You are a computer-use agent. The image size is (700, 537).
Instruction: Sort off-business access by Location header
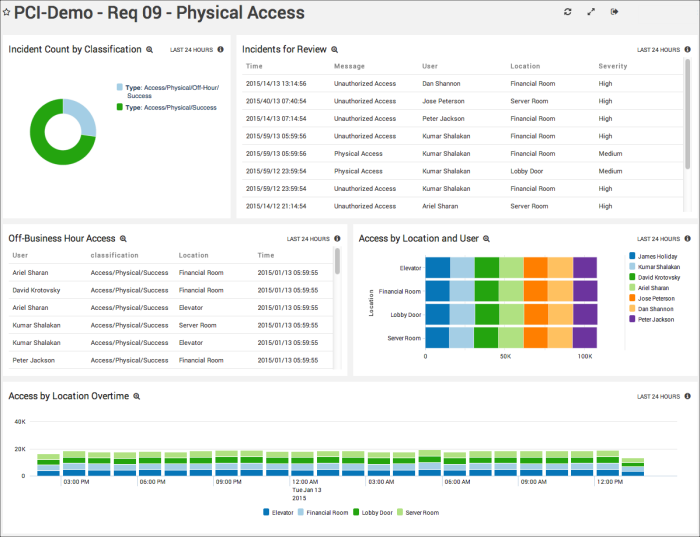(193, 255)
